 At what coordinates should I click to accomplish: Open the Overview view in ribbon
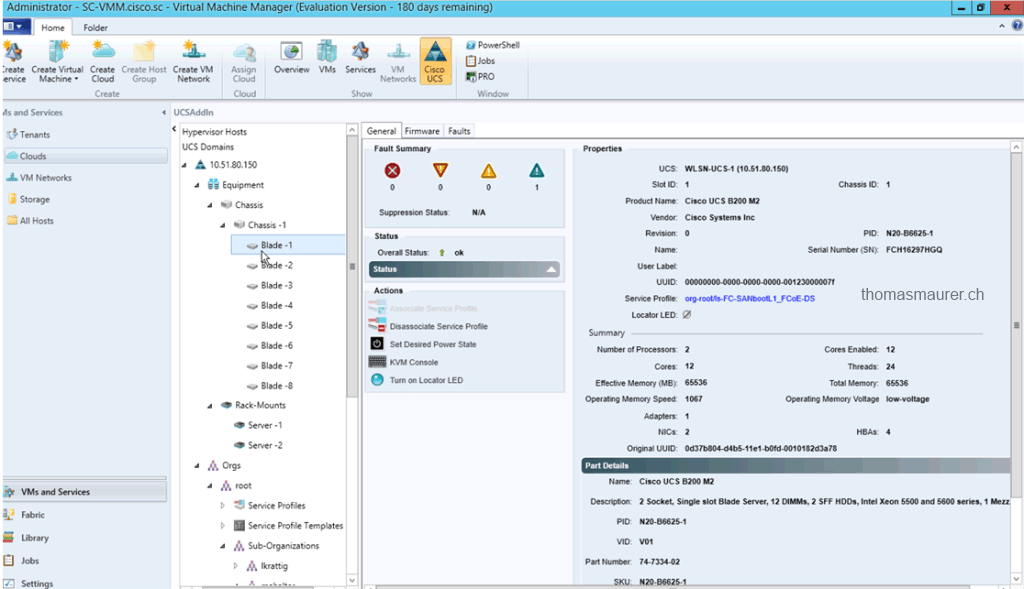pyautogui.click(x=291, y=58)
